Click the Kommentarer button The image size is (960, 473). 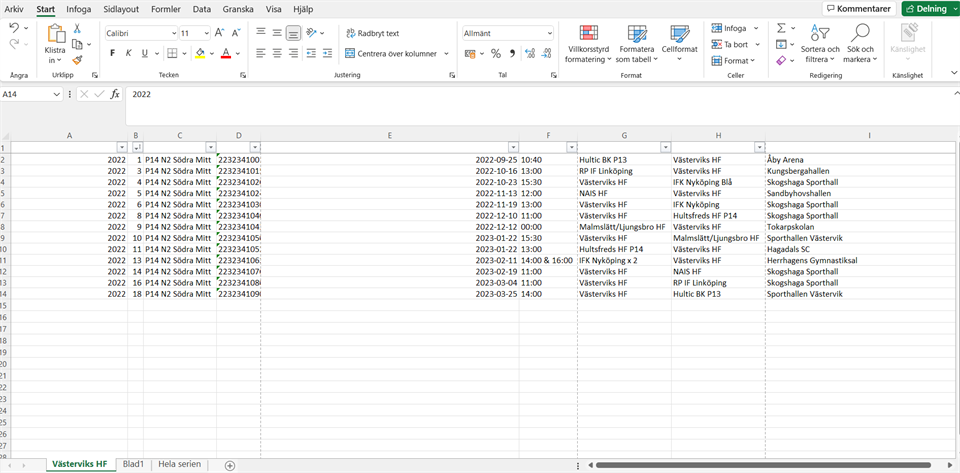(858, 9)
